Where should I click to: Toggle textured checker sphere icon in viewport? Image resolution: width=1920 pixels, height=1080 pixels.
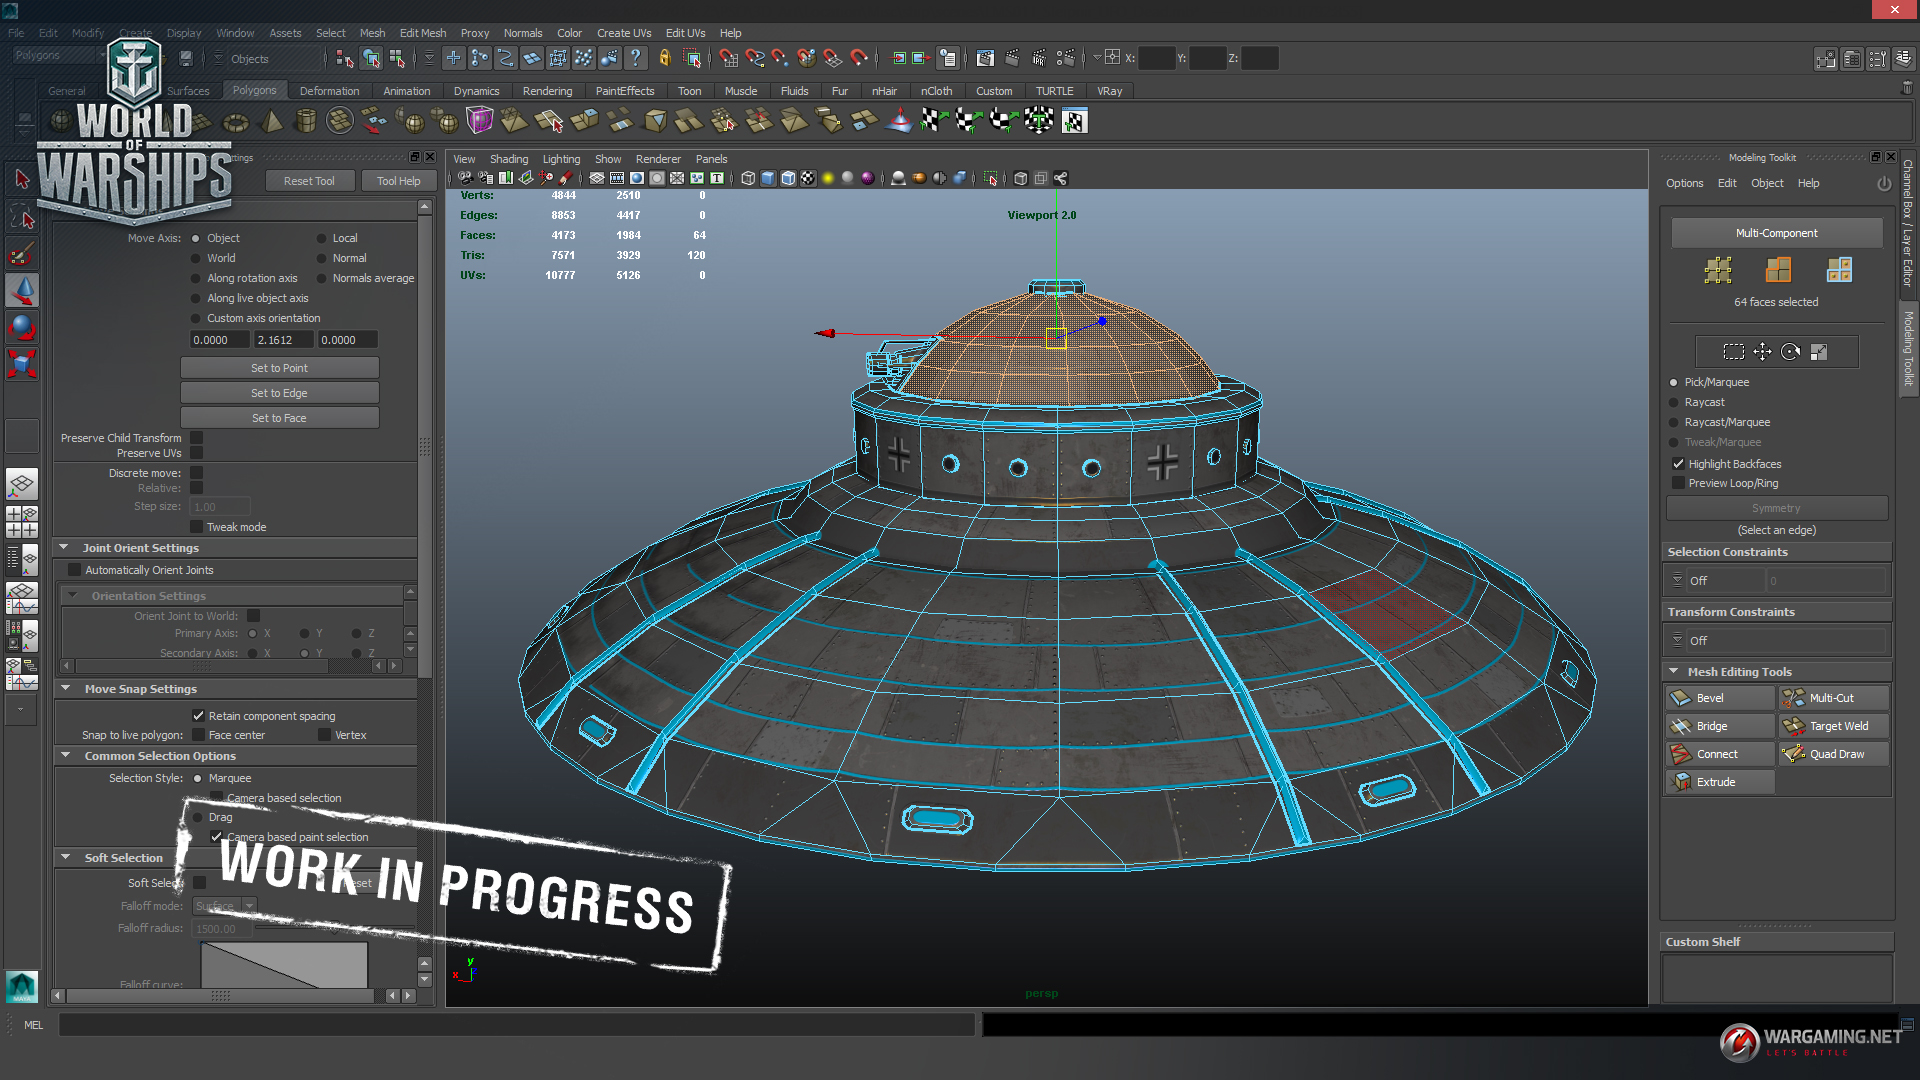[x=808, y=178]
